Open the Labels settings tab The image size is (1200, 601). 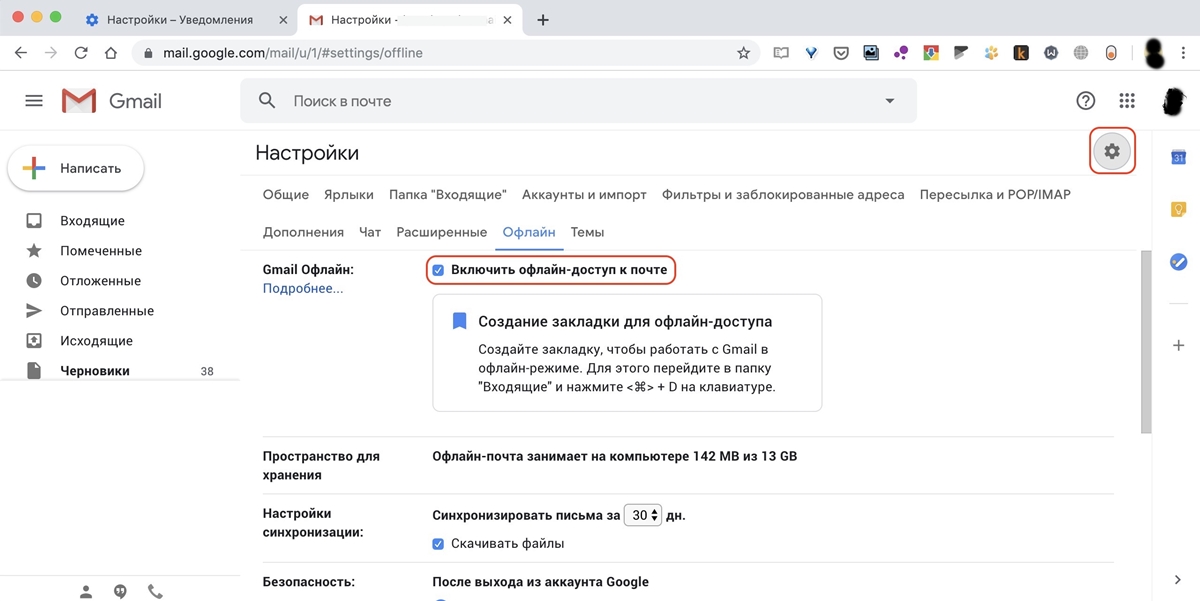click(x=349, y=195)
